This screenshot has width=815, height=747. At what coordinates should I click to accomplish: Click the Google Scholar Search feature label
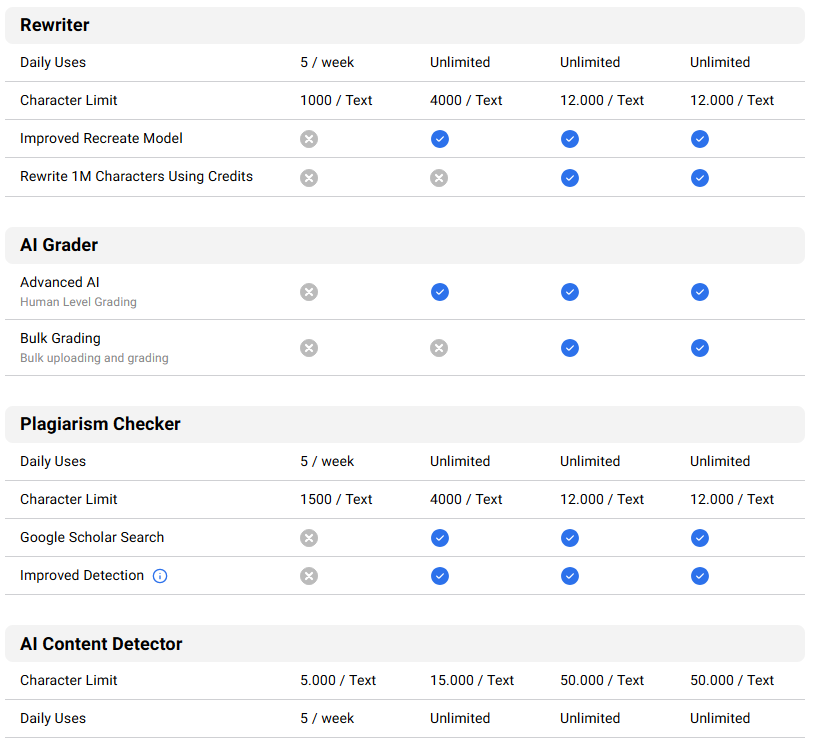[92, 537]
